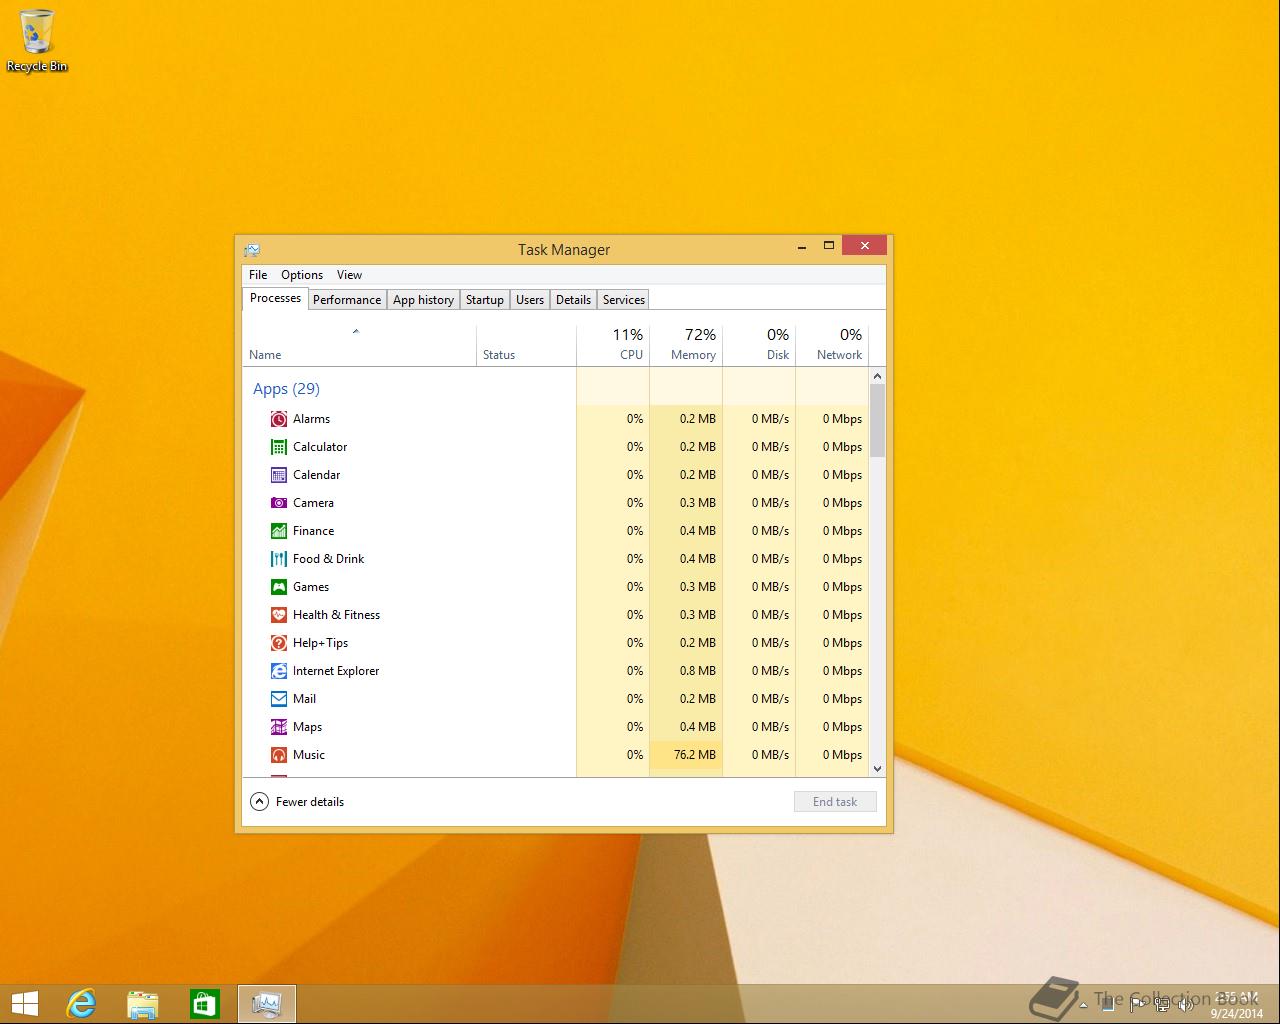Open the Recycle Bin desktop icon
The width and height of the screenshot is (1280, 1024).
coord(37,41)
